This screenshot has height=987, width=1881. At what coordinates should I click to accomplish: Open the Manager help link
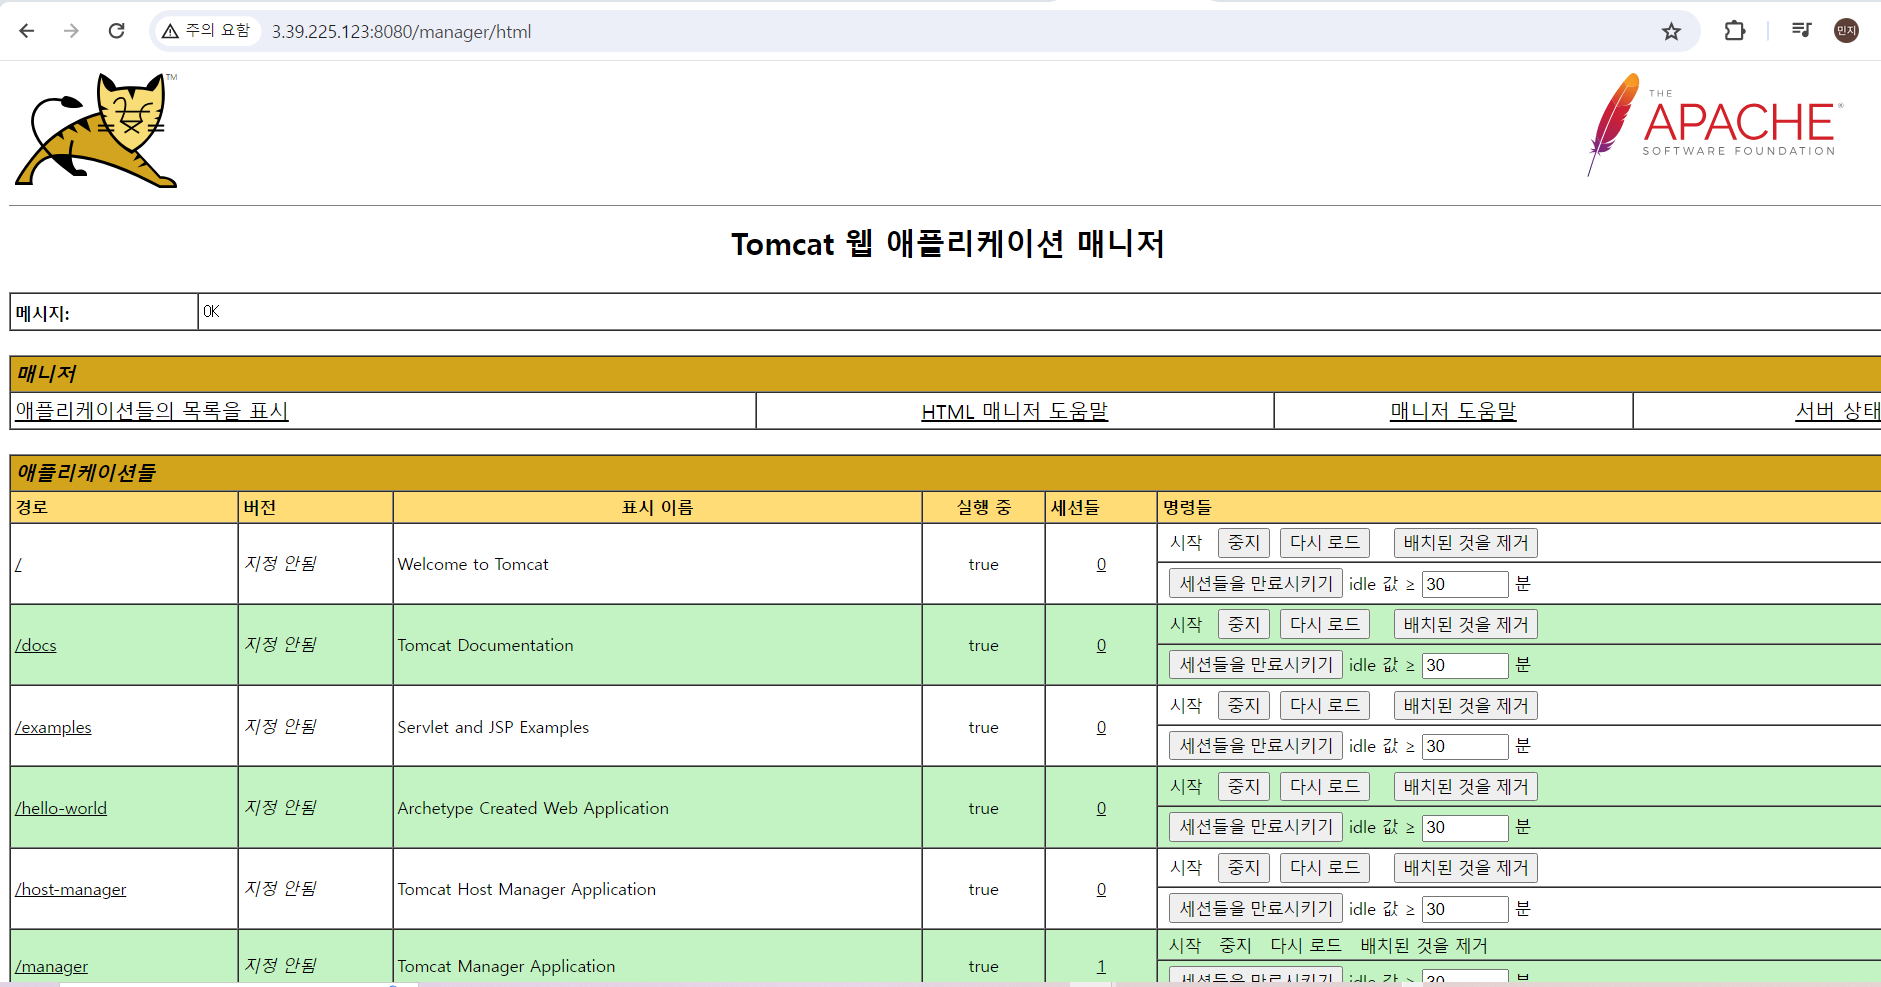1453,411
